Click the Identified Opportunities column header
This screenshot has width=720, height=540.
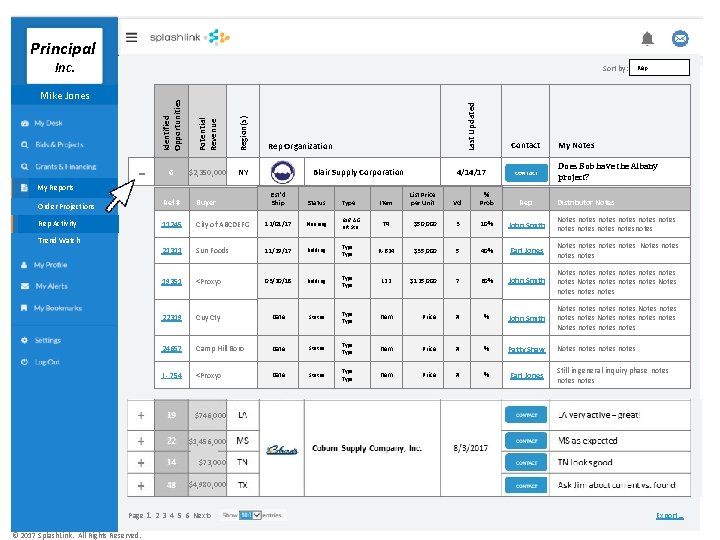tap(171, 121)
